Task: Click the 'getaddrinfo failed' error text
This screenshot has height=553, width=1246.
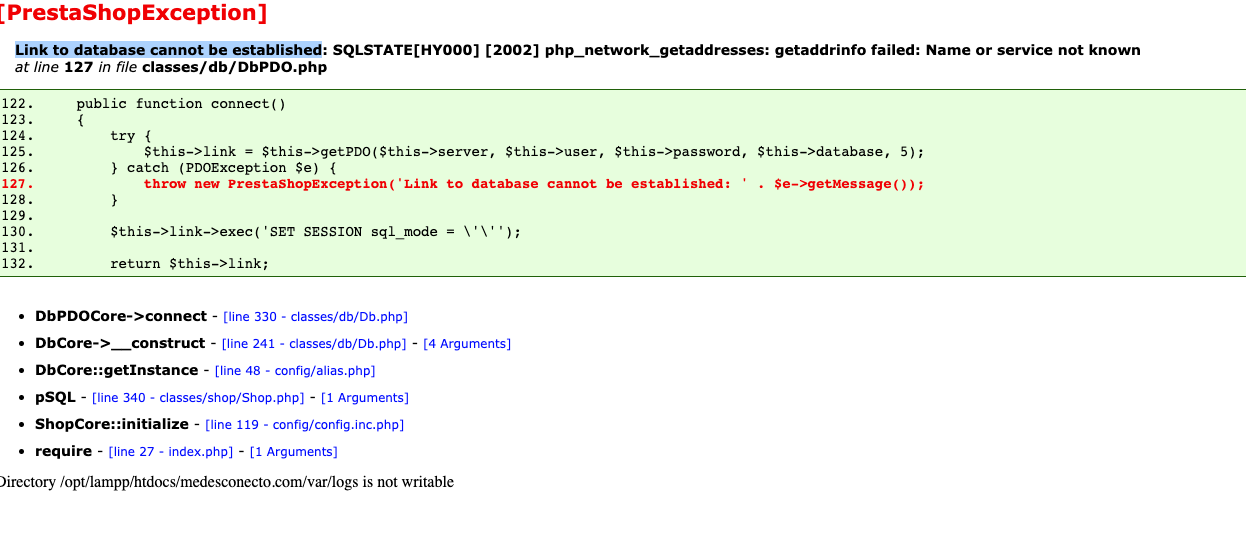Action: point(846,50)
